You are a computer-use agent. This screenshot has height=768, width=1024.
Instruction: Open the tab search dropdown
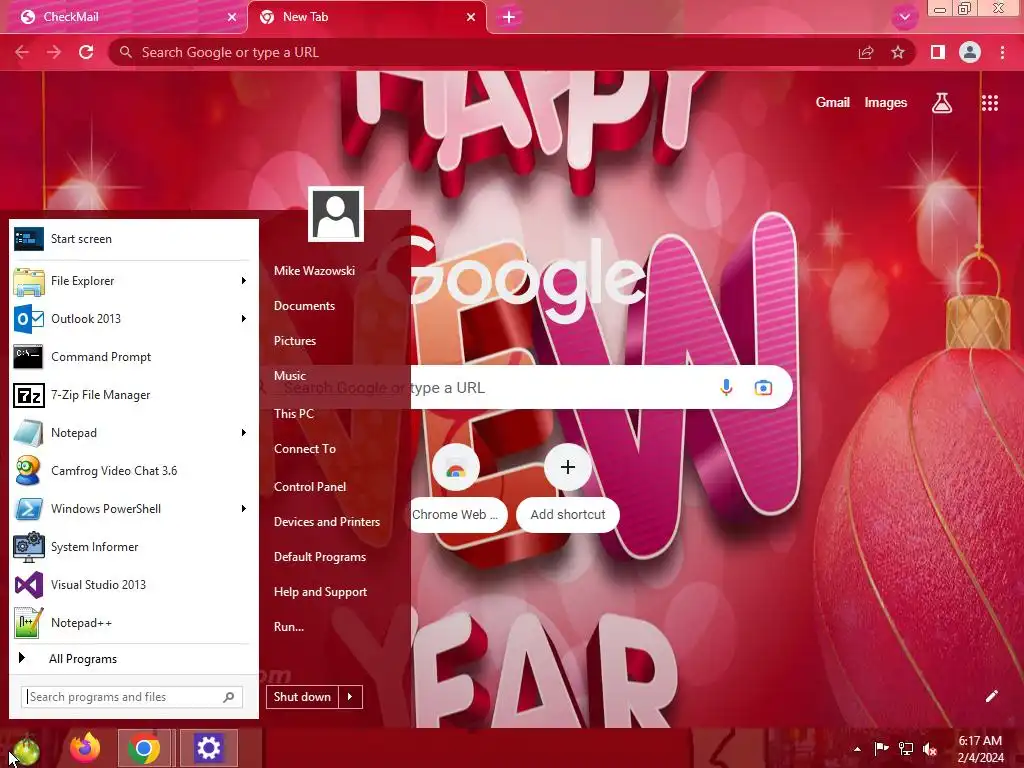[904, 17]
